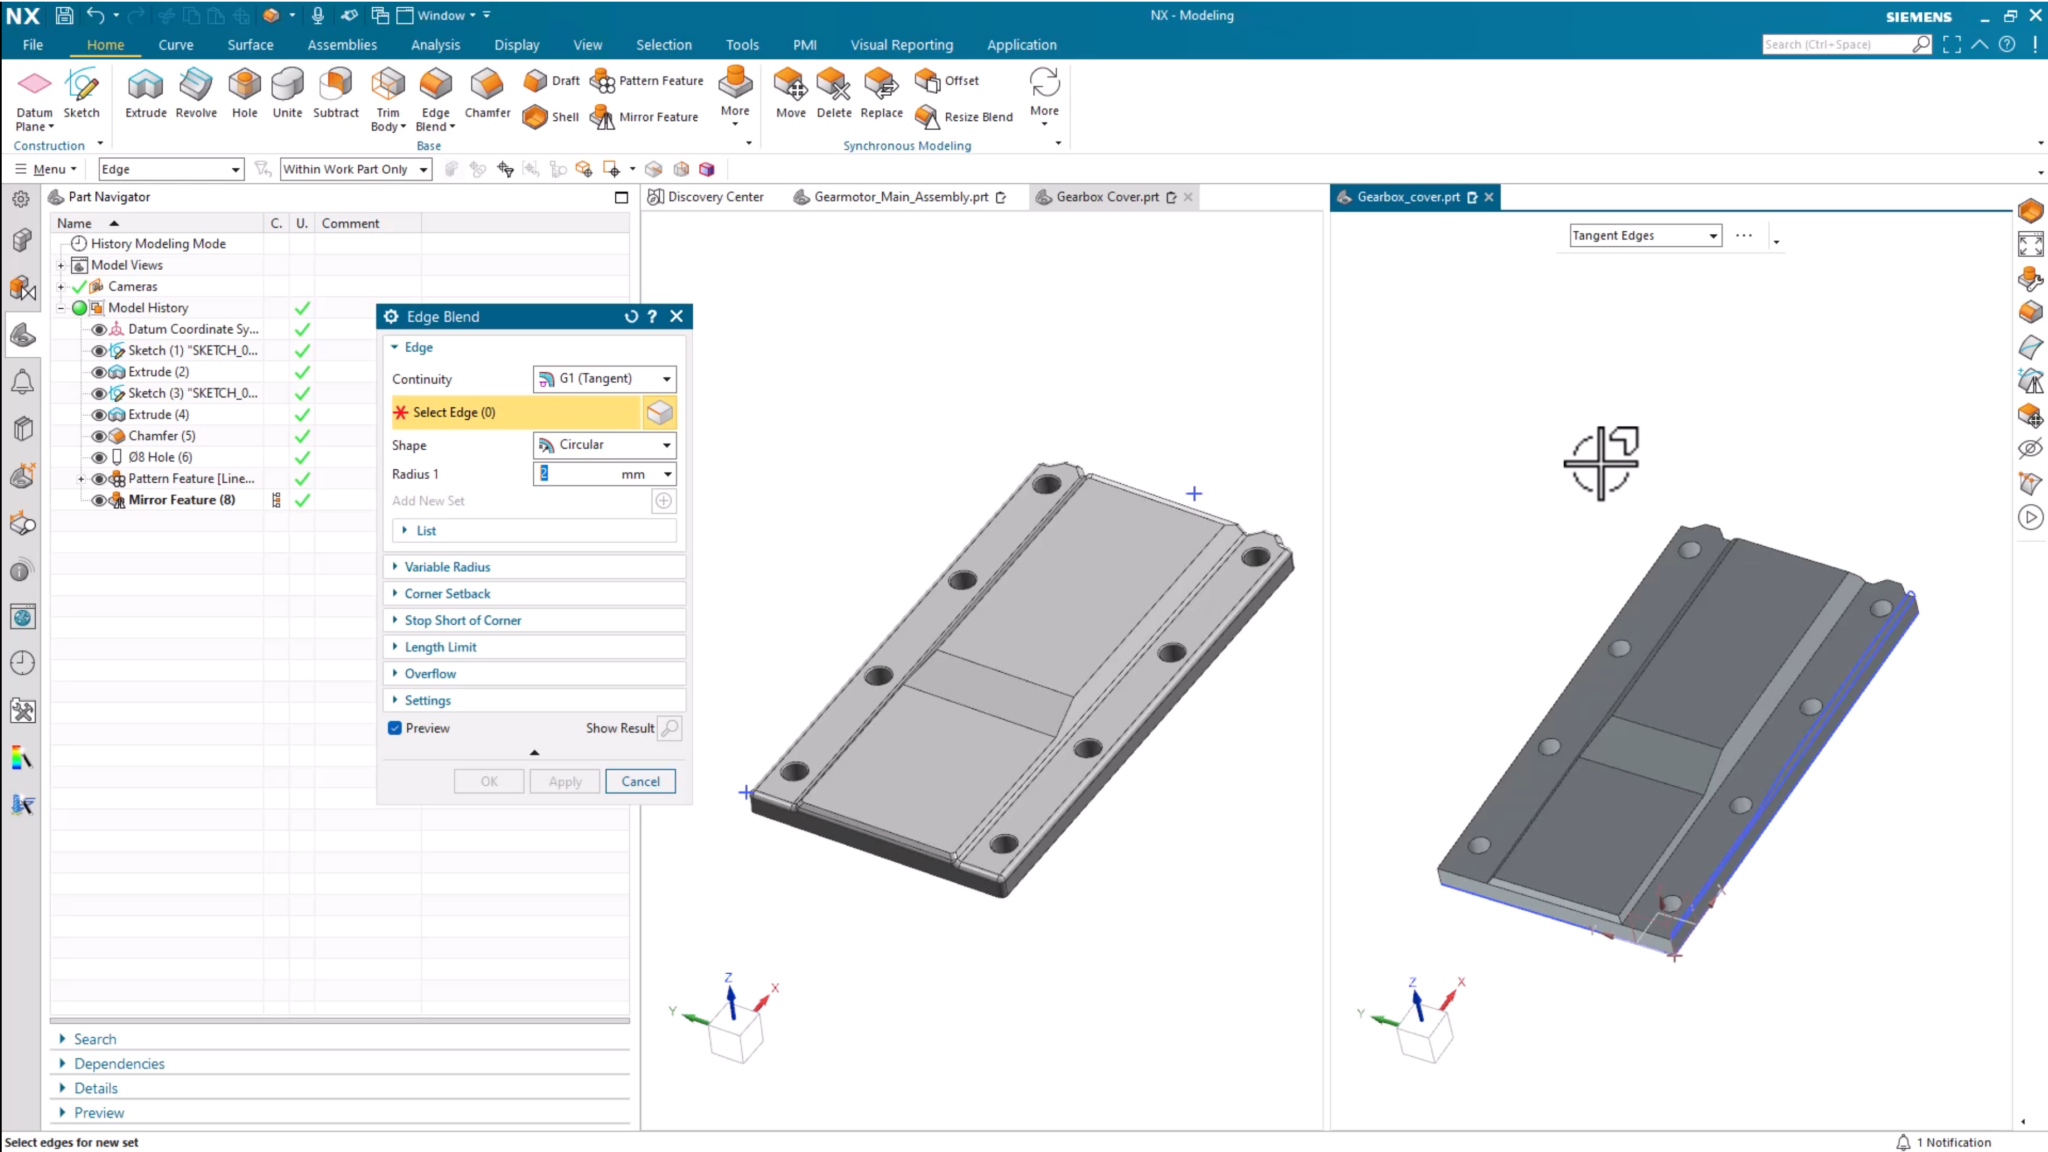The image size is (2048, 1152).
Task: Toggle visibility of Chamfer (5) feature
Action: pyautogui.click(x=98, y=435)
